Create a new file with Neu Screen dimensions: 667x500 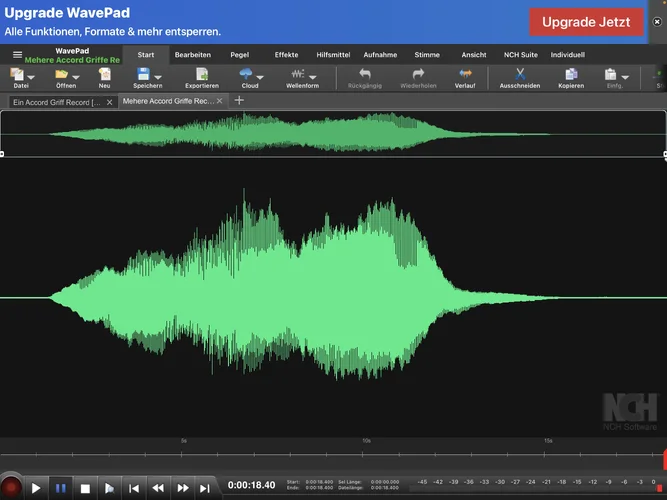(104, 75)
